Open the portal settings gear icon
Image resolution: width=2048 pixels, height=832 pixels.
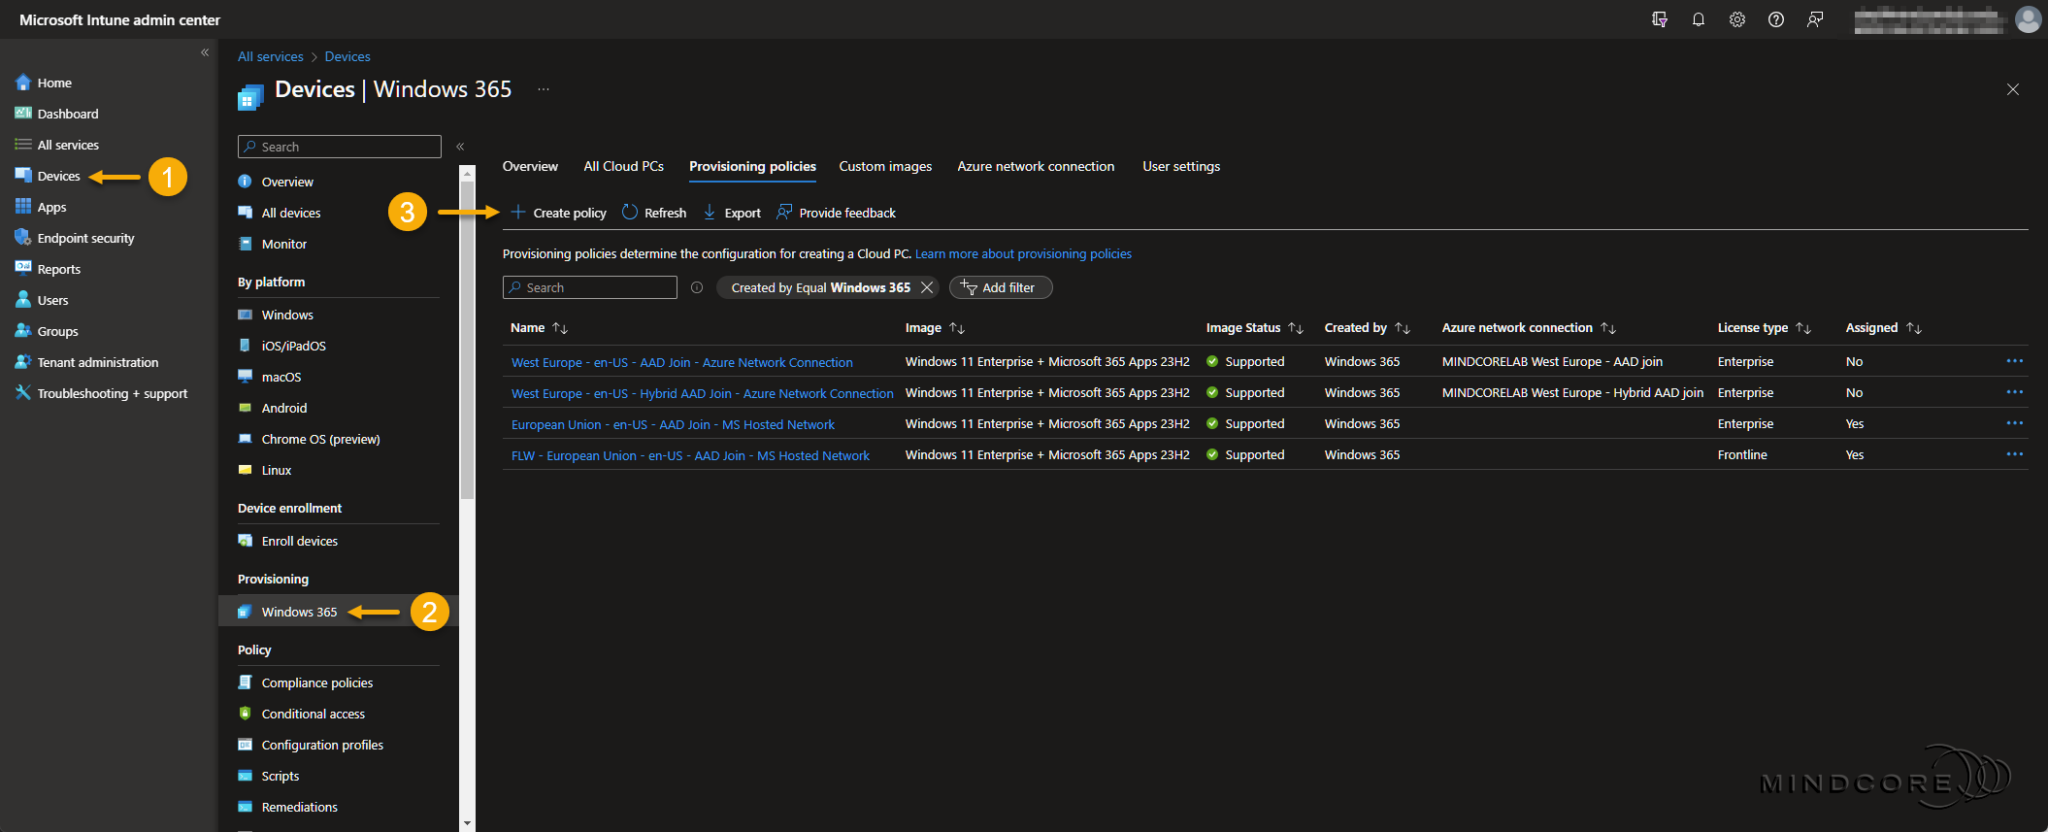click(x=1737, y=20)
